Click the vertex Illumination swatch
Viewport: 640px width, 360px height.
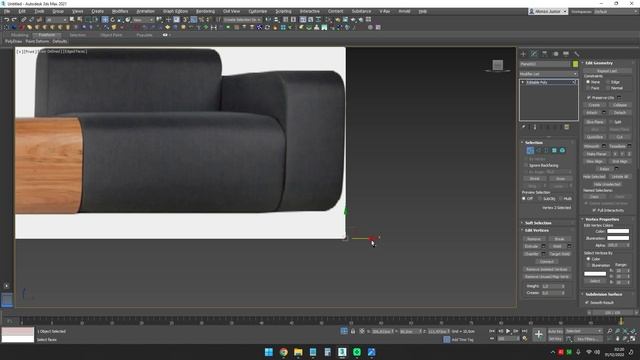[x=618, y=238]
